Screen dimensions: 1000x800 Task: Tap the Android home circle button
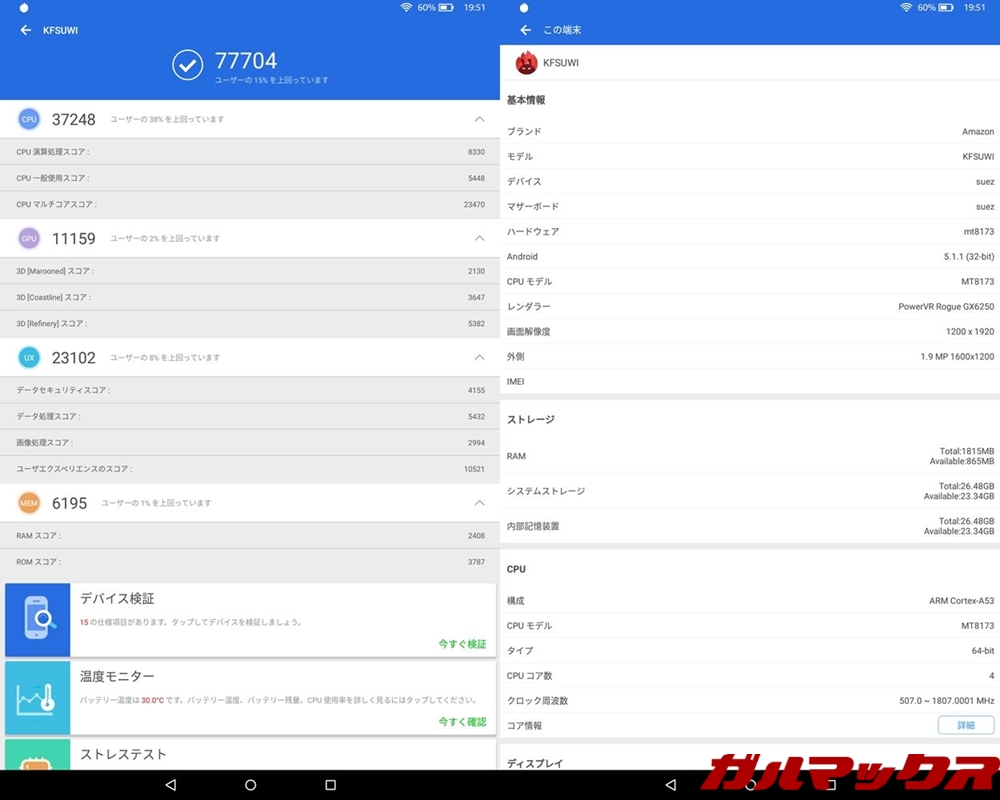coord(250,786)
